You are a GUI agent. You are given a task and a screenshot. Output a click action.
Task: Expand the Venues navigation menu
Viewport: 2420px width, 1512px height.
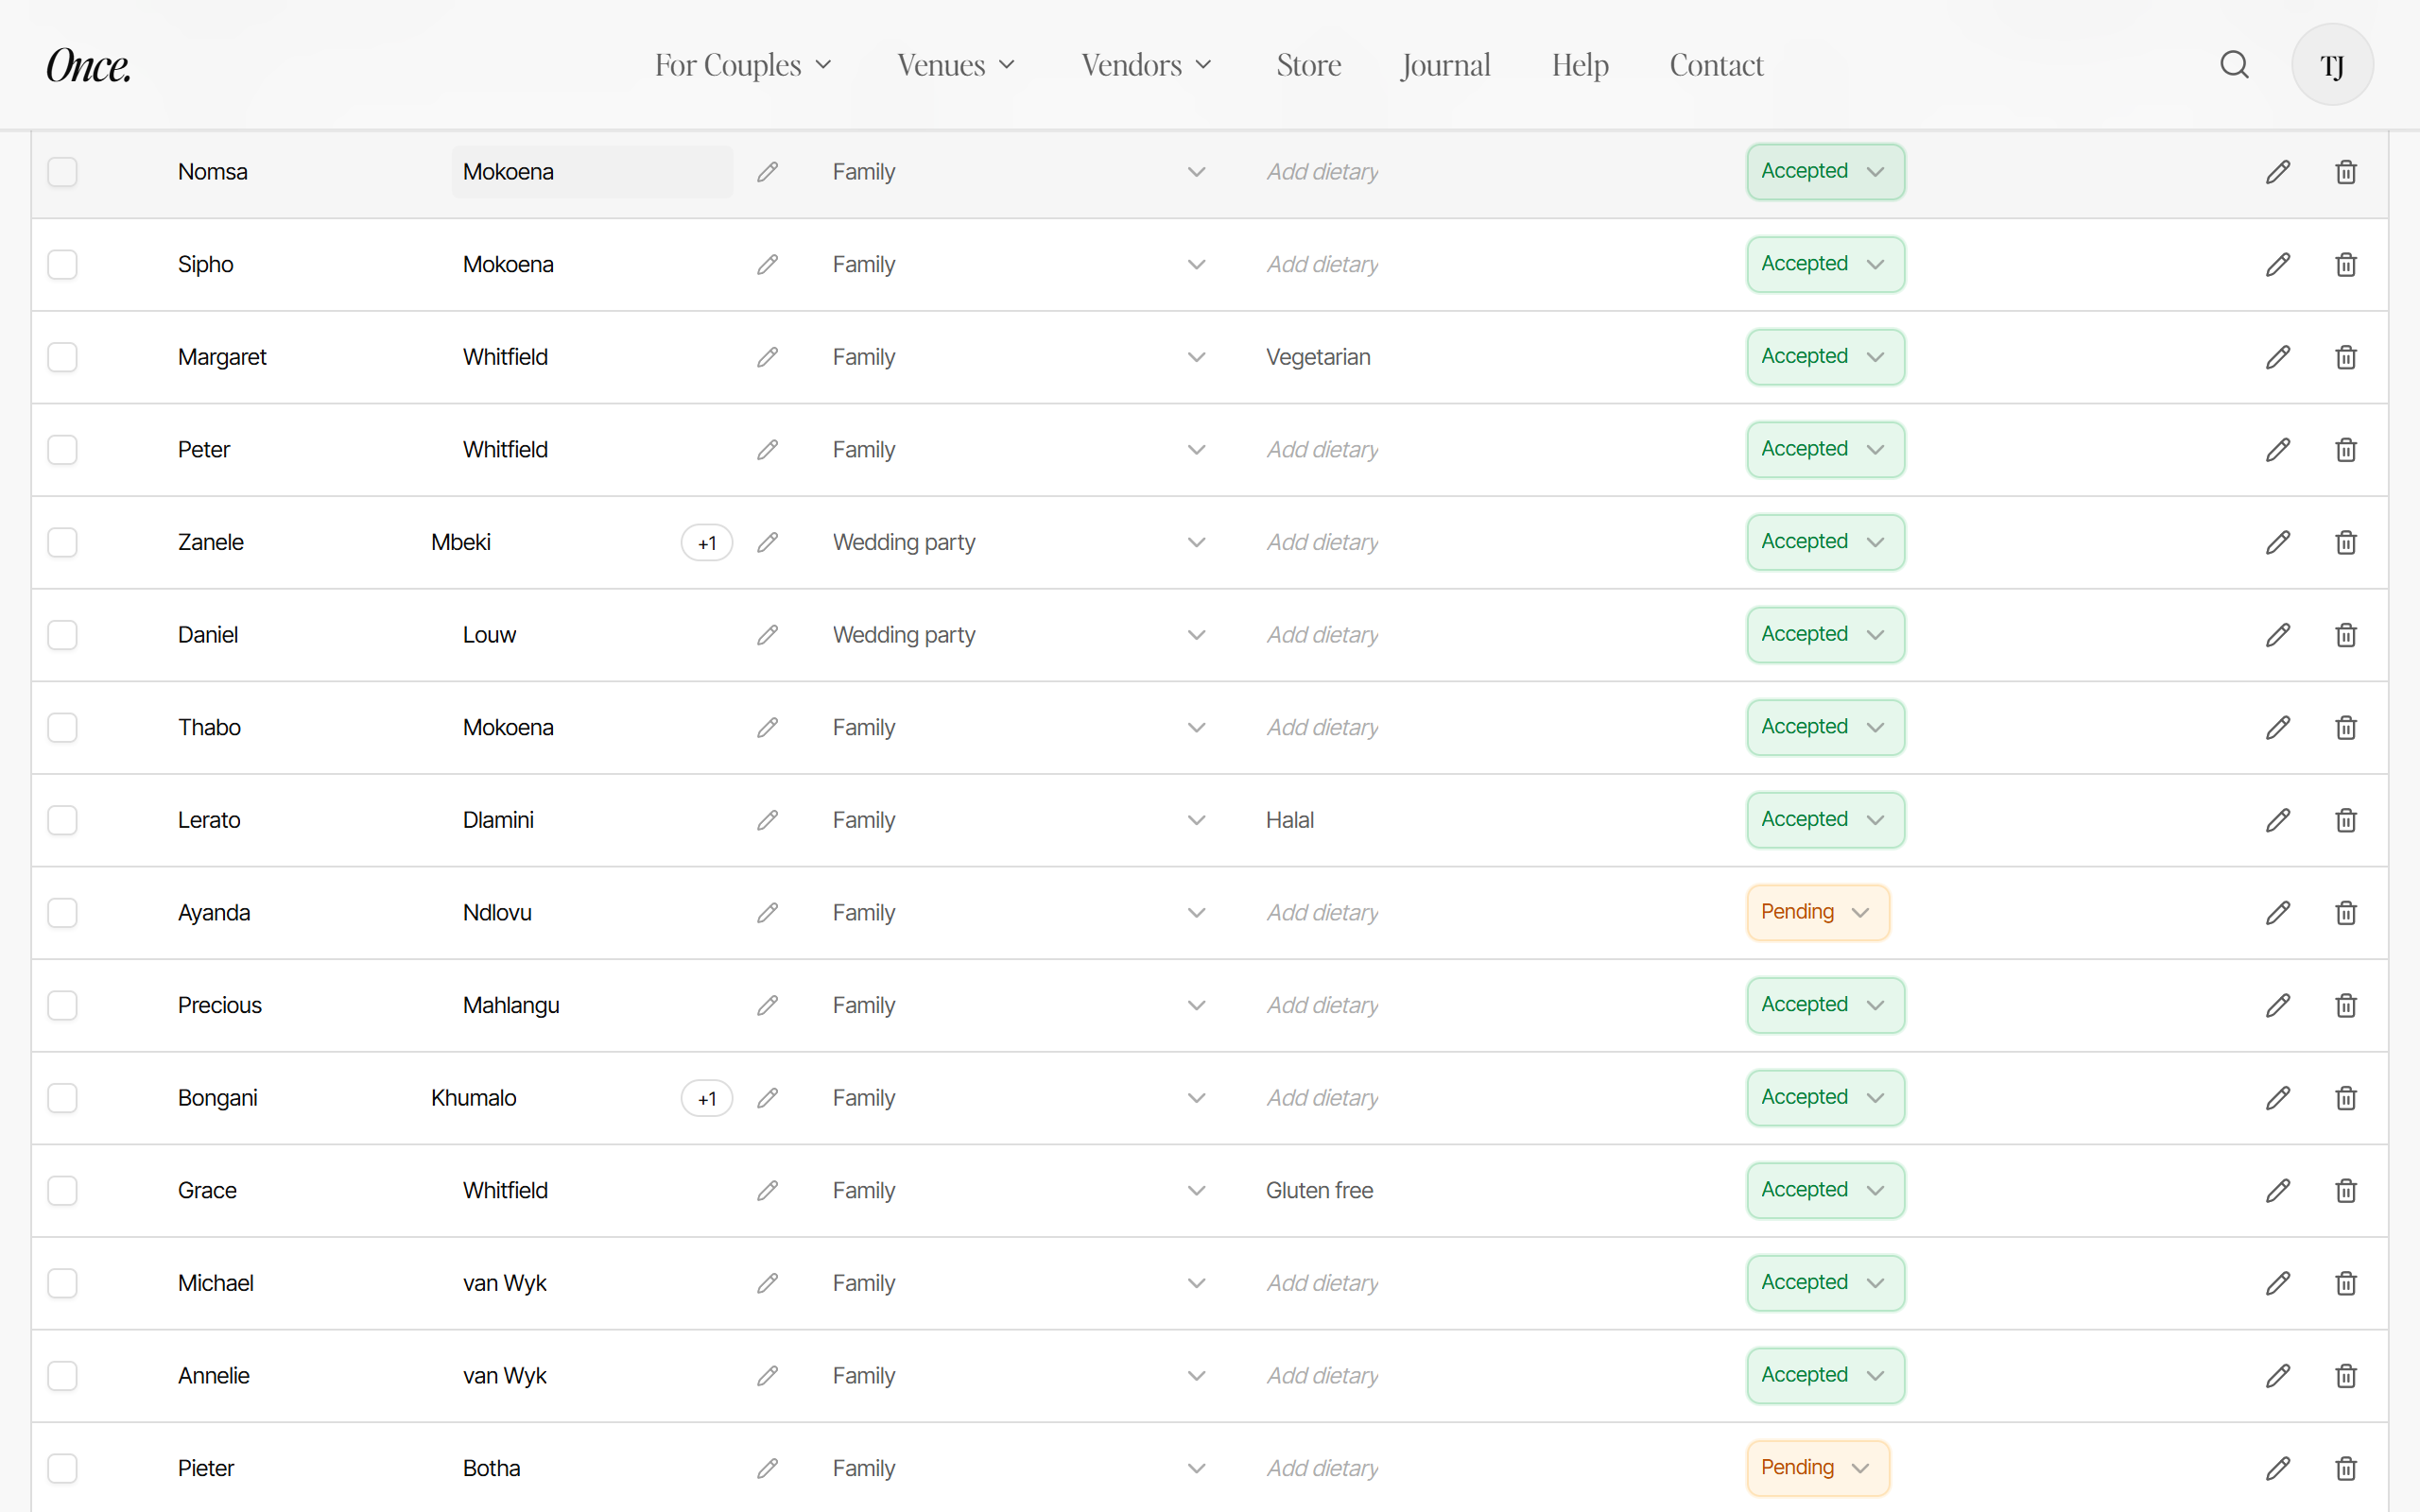pos(956,65)
